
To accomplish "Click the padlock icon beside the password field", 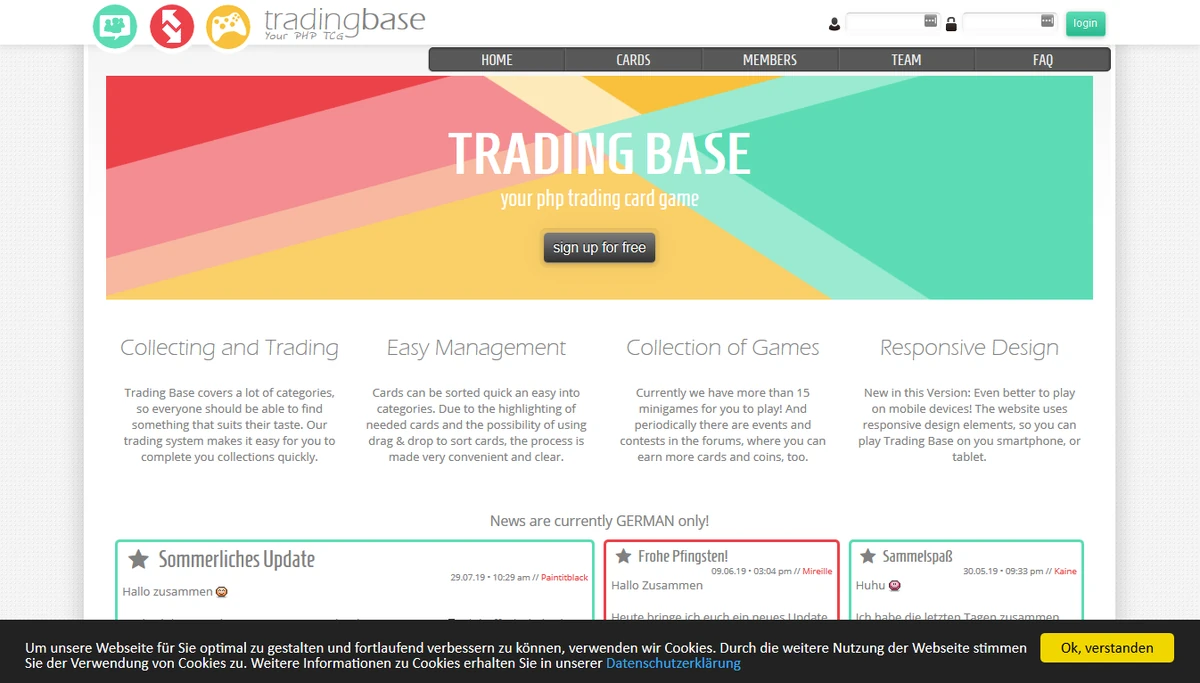I will (x=951, y=23).
